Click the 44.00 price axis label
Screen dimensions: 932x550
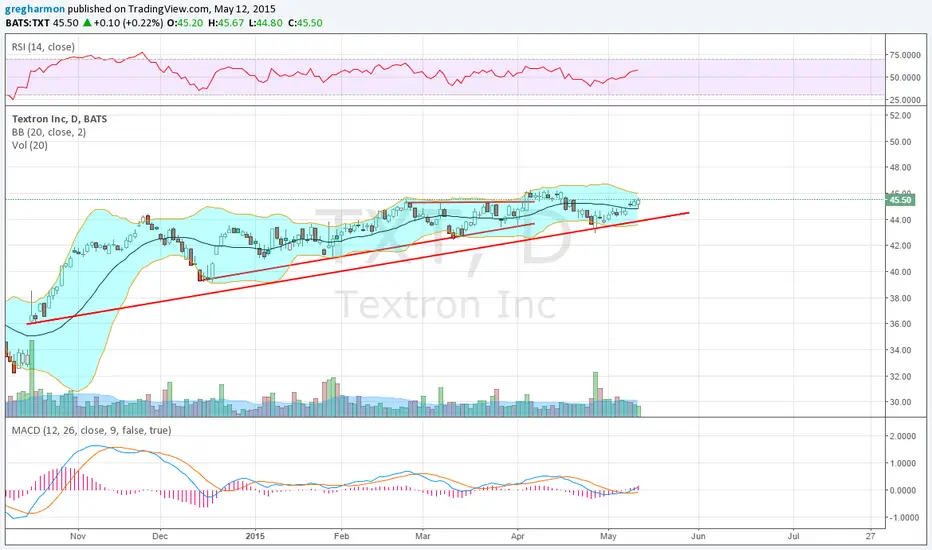point(900,219)
